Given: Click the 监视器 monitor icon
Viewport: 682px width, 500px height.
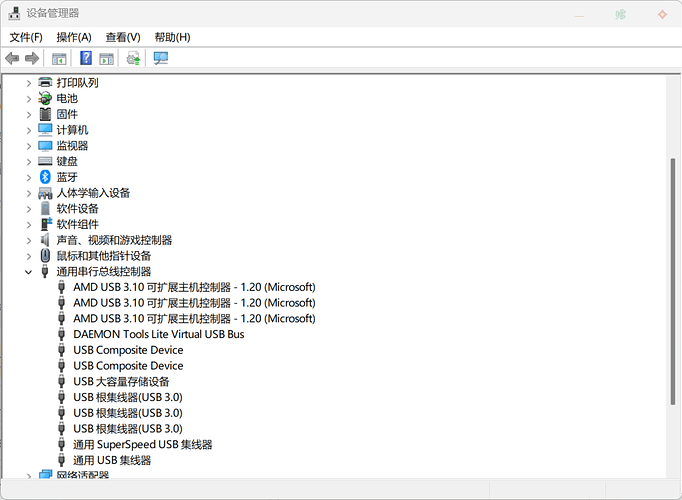Looking at the screenshot, I should point(45,145).
